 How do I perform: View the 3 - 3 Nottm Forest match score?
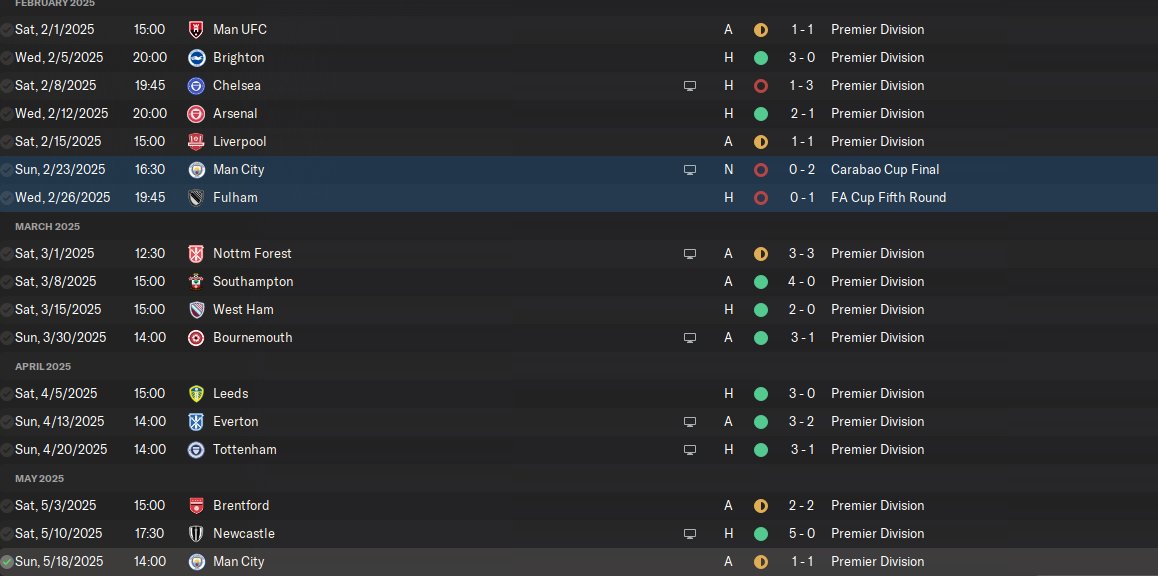[x=801, y=254]
